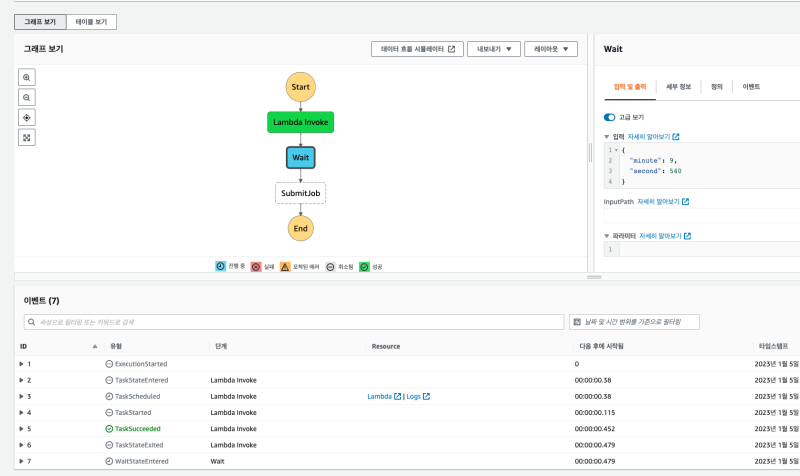Screen dimensions: 800x476
Task: Click the zoom out magnifier icon
Action: (27, 97)
